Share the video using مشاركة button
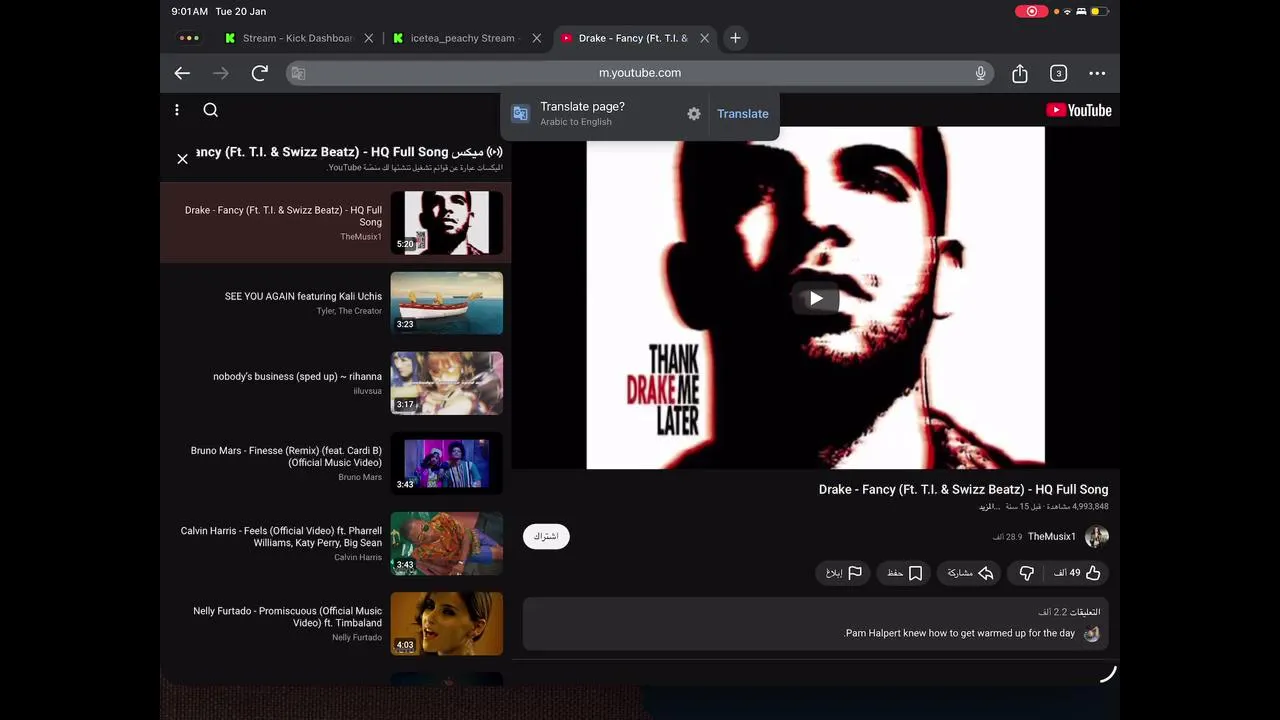This screenshot has width=1280, height=720. click(970, 573)
